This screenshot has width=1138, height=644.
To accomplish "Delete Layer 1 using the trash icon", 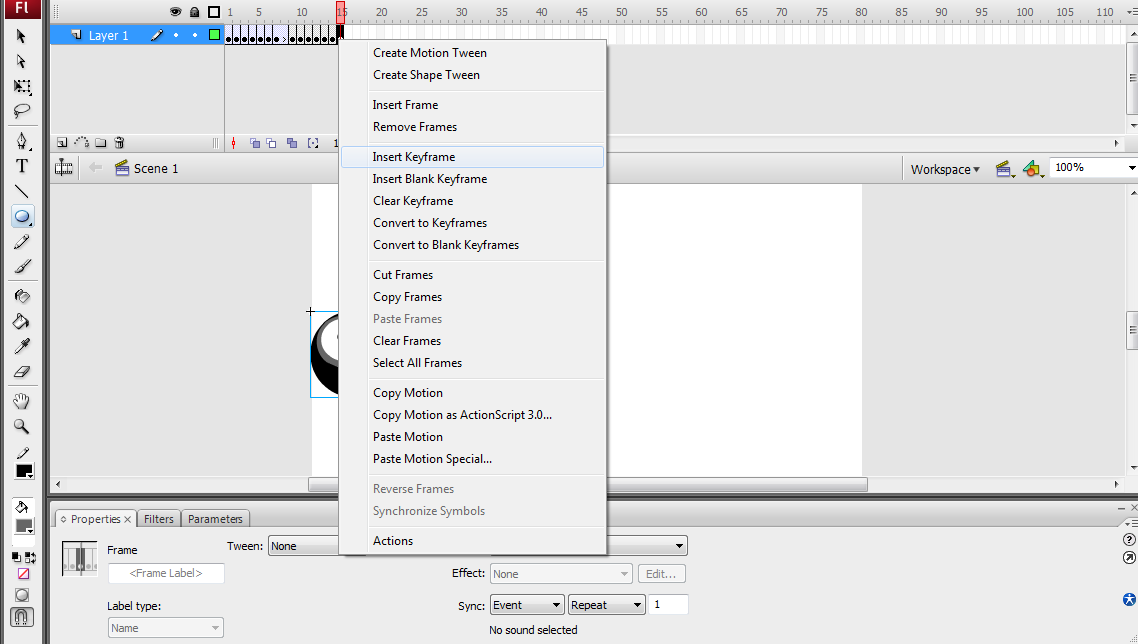I will (x=119, y=141).
